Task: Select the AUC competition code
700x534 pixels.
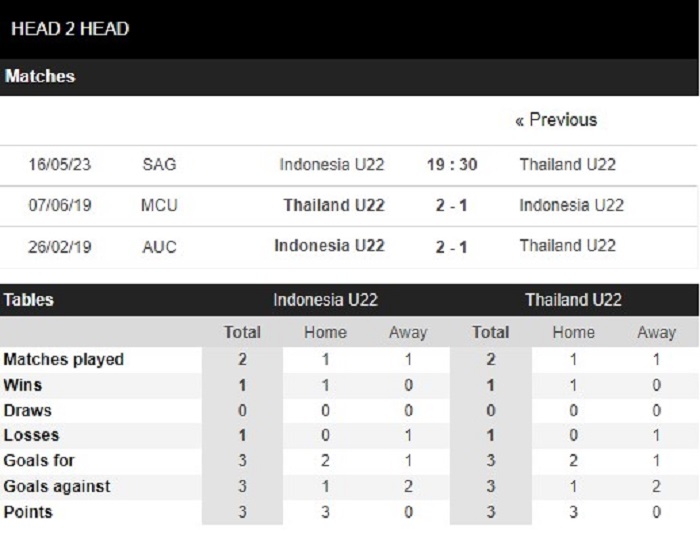Action: [159, 247]
